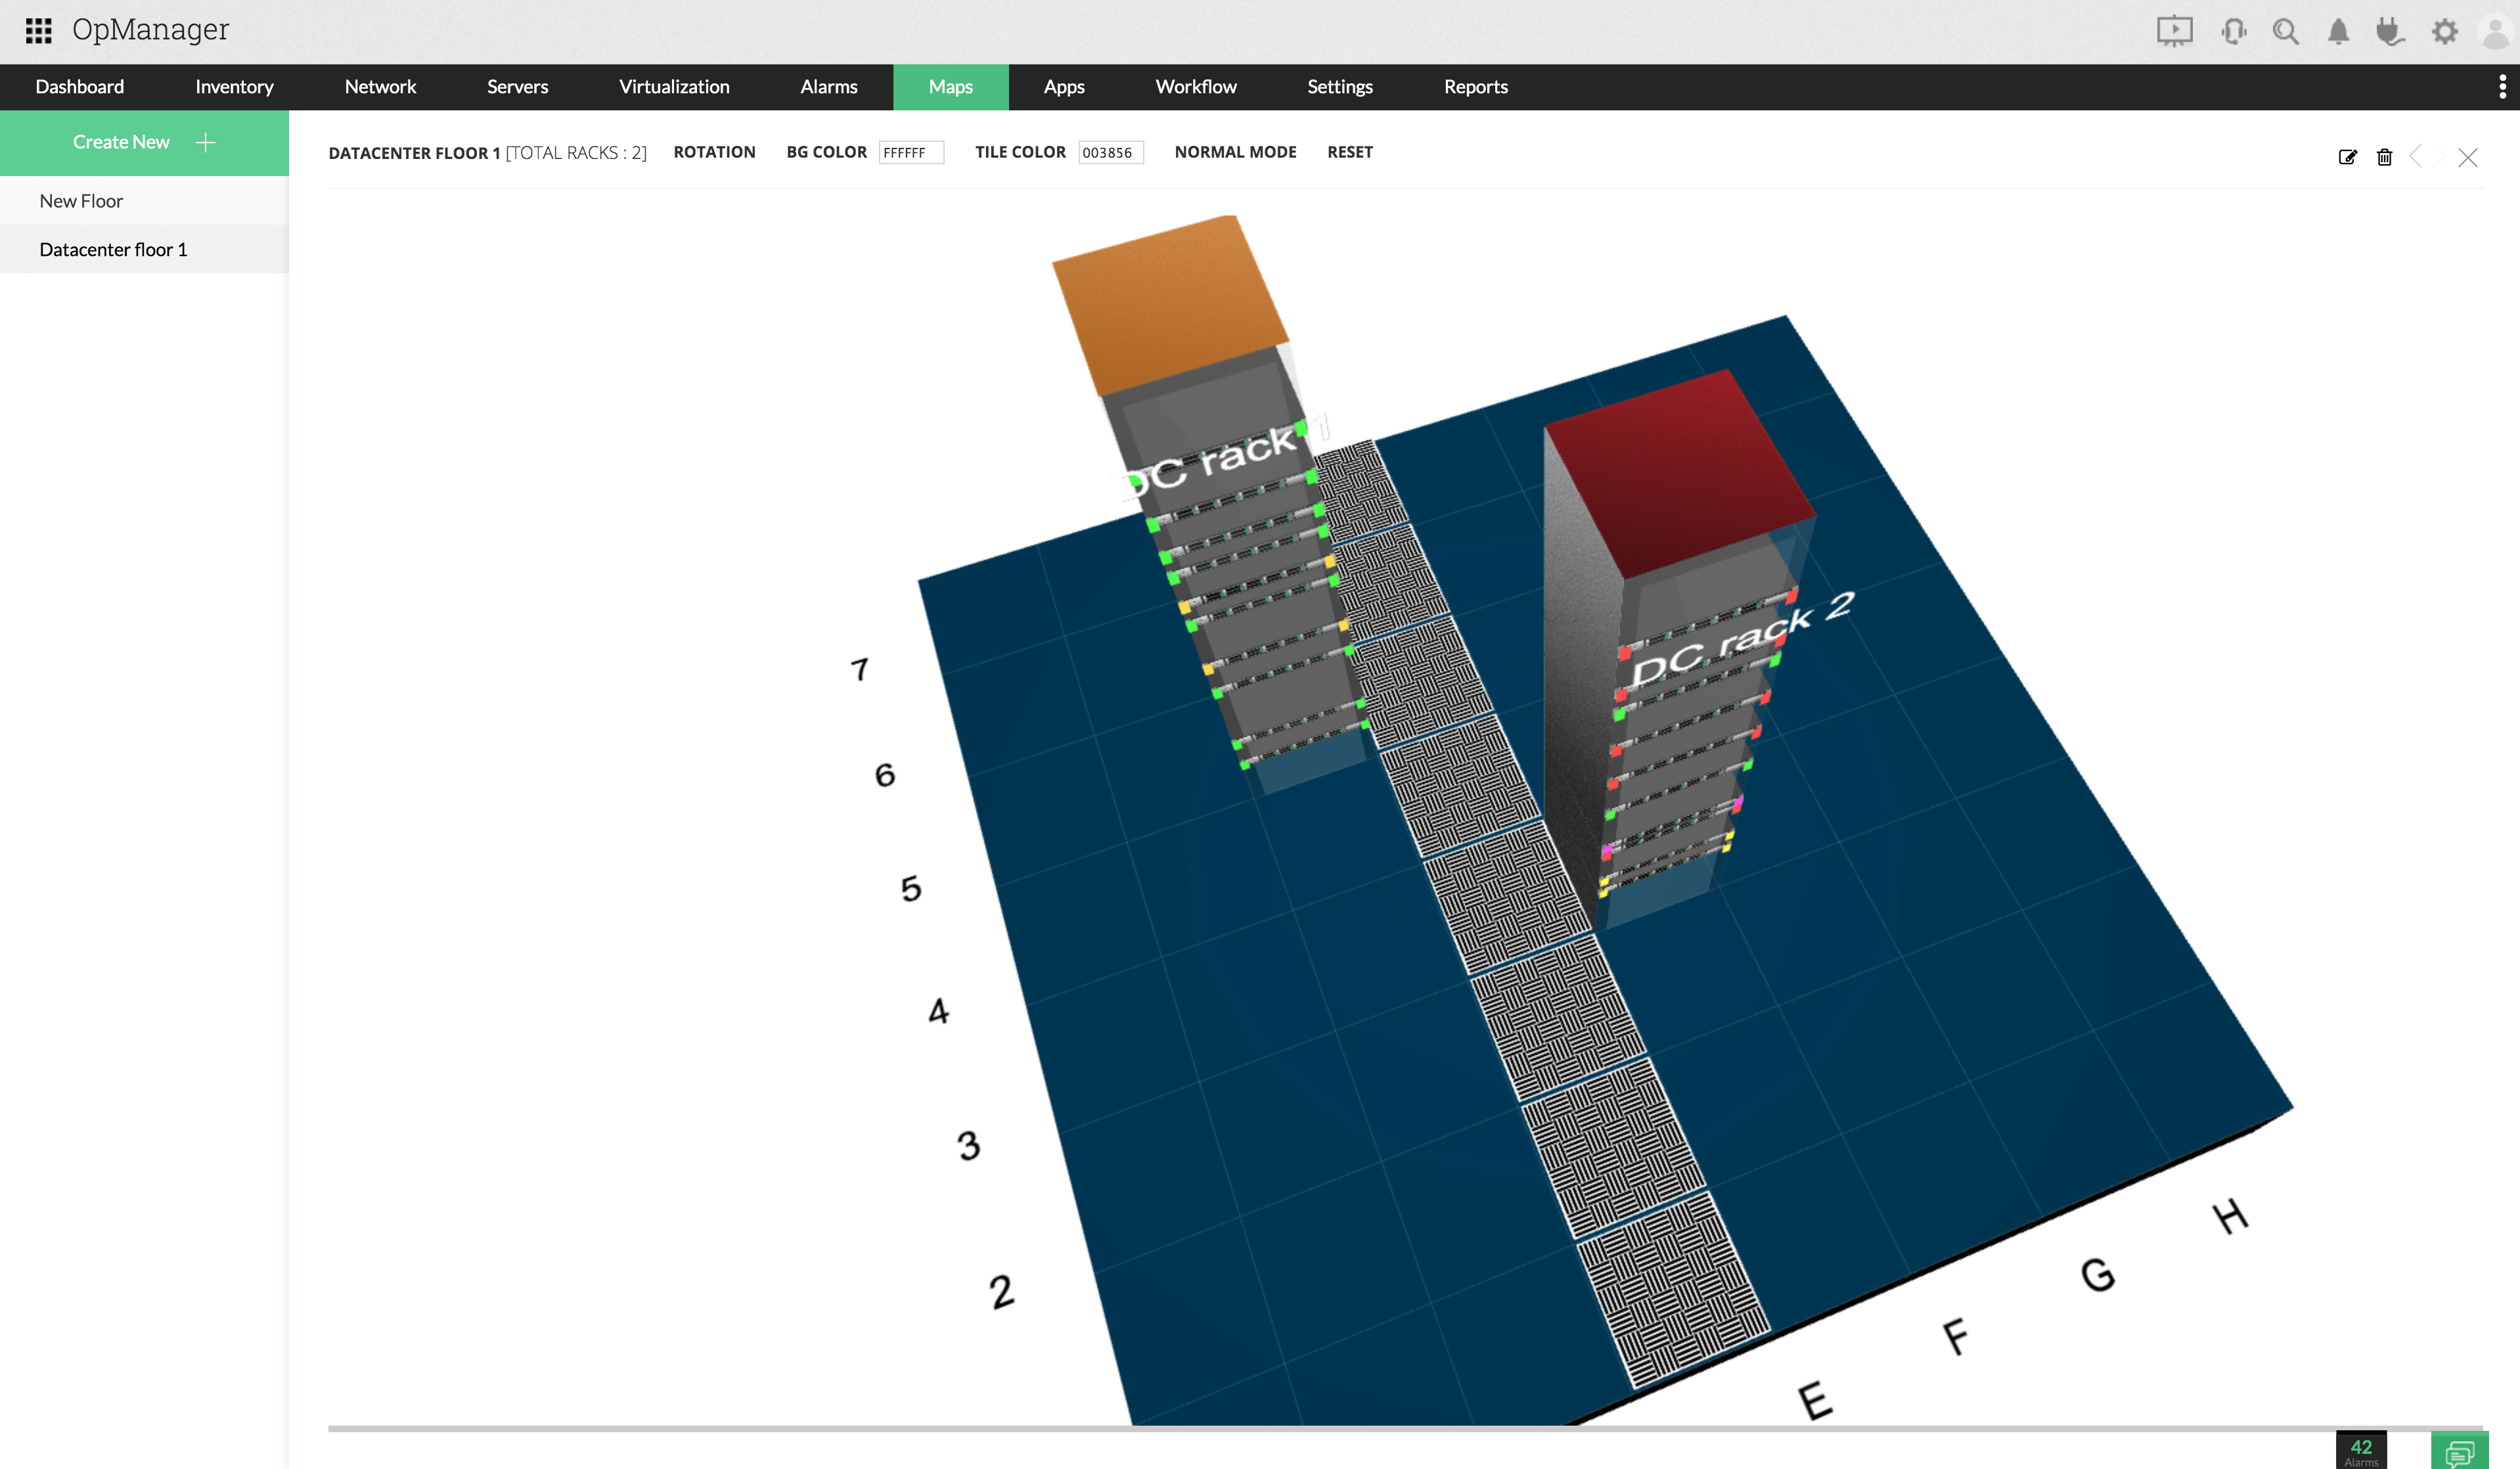Open the notifications bell
This screenshot has width=2520, height=1469.
(x=2338, y=31)
